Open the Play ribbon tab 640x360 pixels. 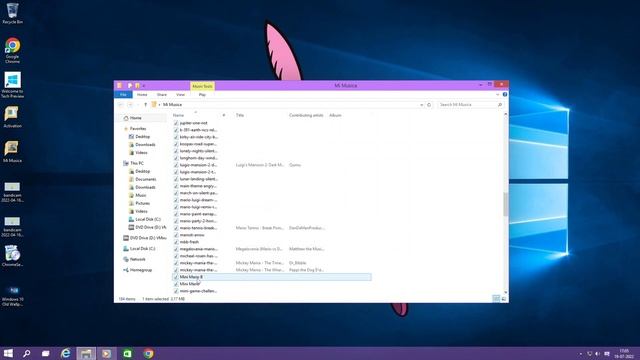[202, 94]
